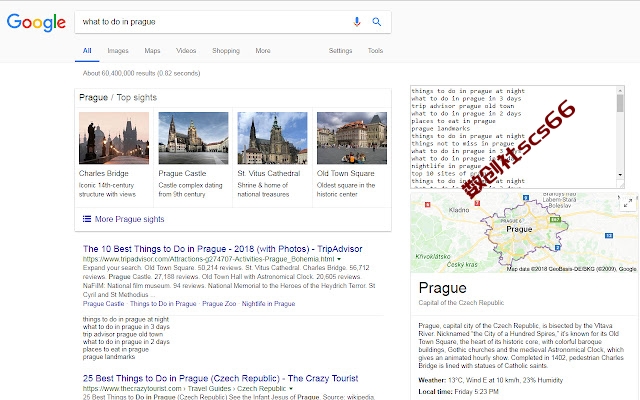Open the More Prague sights link

point(129,219)
